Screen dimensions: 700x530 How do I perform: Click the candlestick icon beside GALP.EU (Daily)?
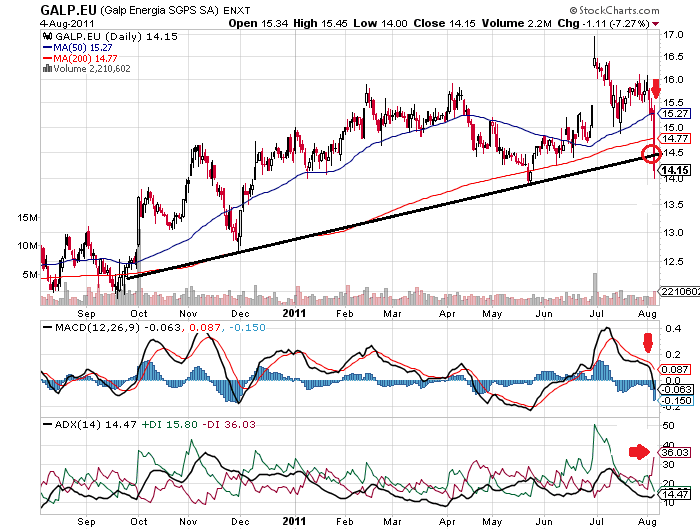pos(47,37)
